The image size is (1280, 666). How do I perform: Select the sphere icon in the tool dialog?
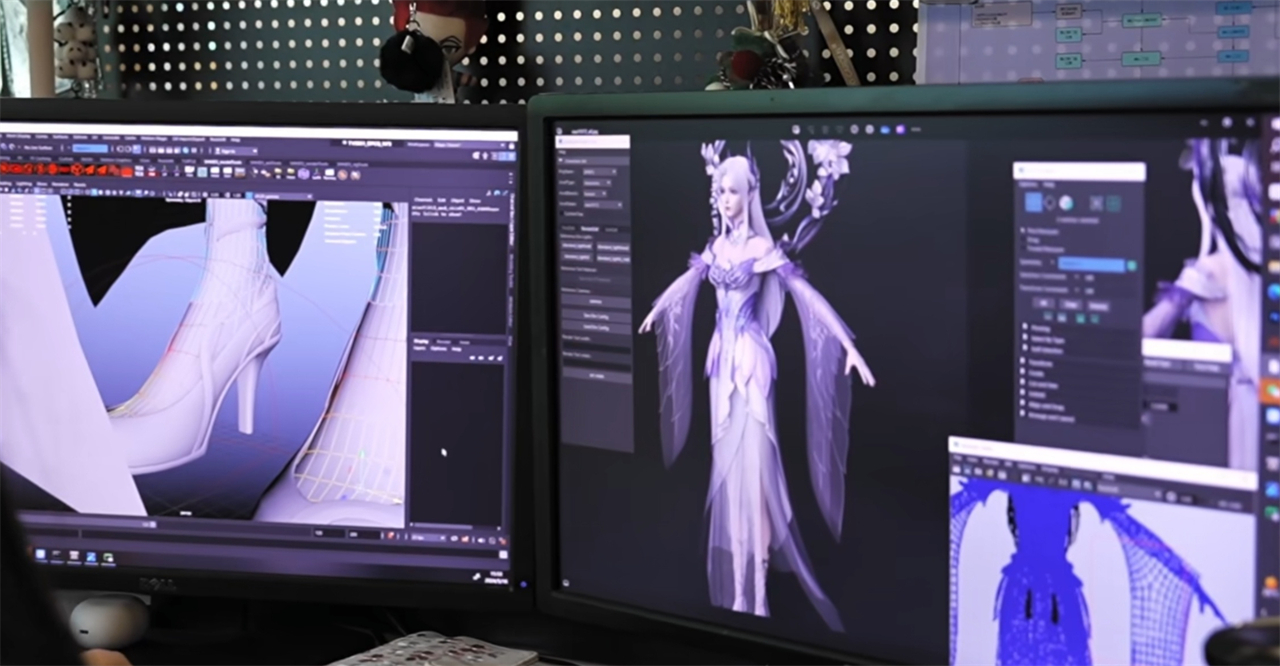click(1066, 202)
